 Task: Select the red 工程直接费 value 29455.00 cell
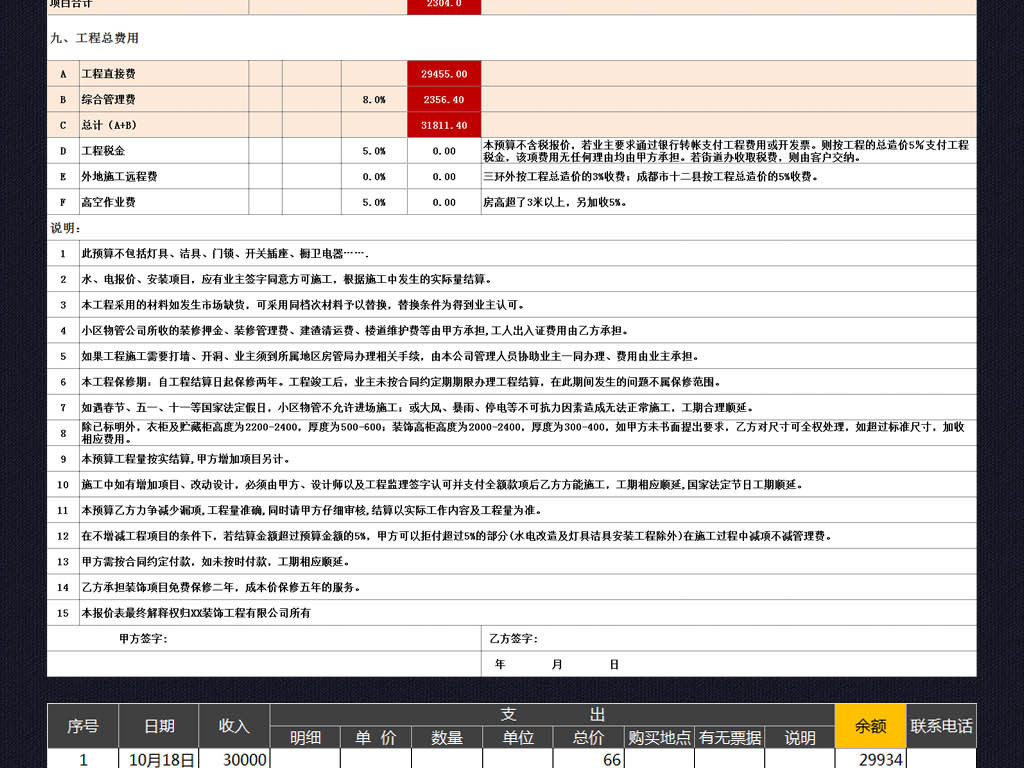coord(444,74)
